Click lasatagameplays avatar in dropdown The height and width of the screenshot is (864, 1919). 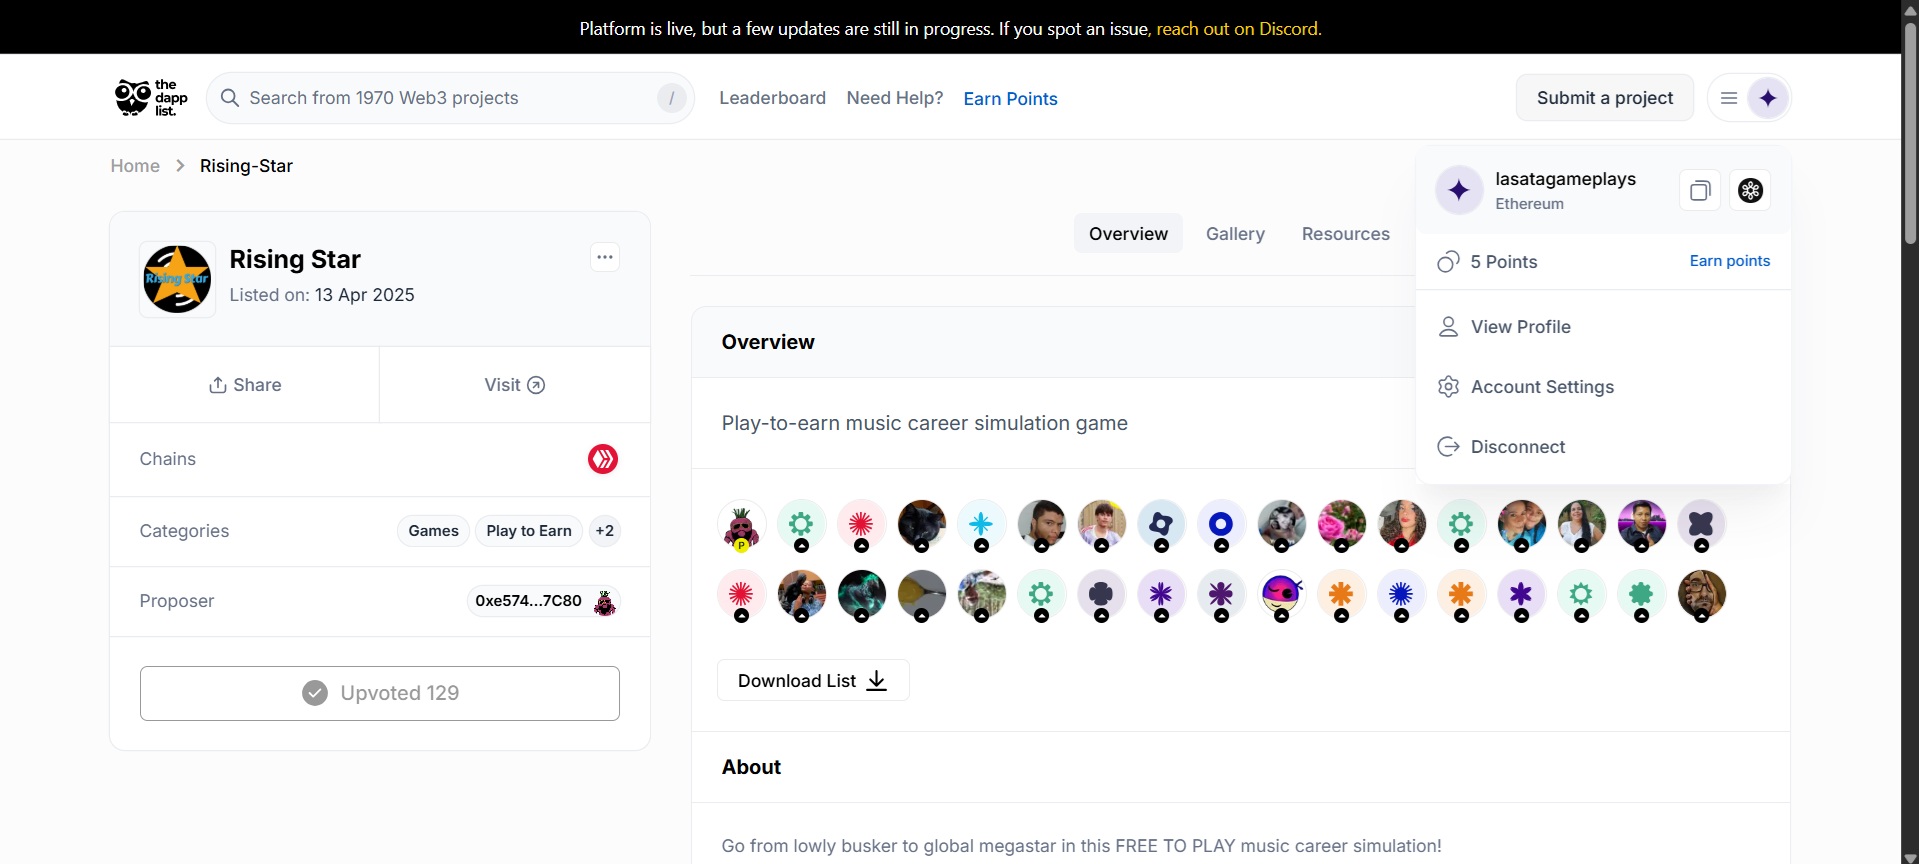(1459, 190)
